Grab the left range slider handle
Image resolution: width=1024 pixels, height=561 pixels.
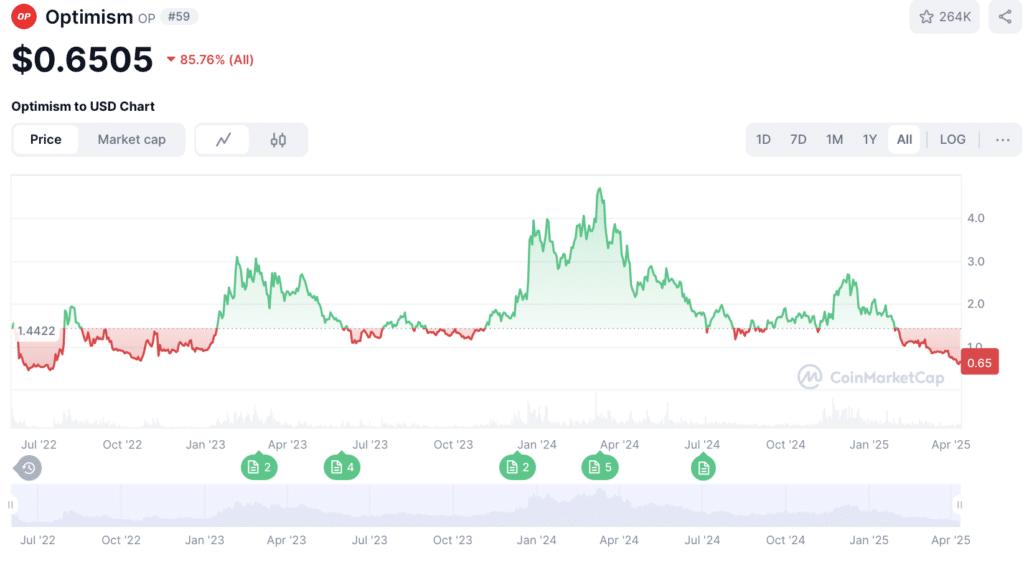(10, 505)
